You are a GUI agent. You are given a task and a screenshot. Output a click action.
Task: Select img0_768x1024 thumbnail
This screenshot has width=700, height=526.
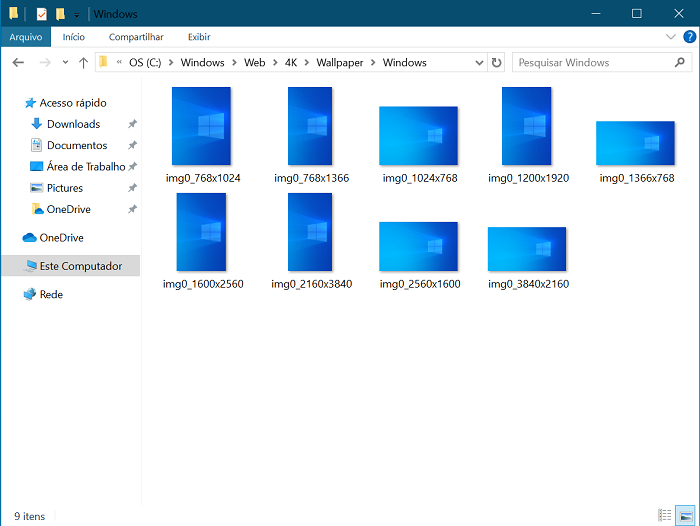pos(202,126)
